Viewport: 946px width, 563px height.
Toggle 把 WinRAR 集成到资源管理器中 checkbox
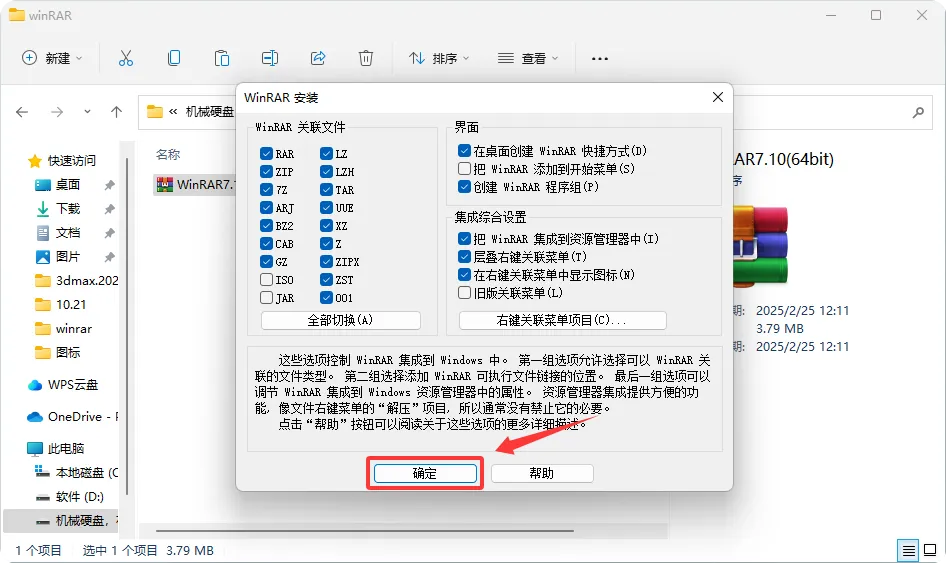(x=464, y=238)
